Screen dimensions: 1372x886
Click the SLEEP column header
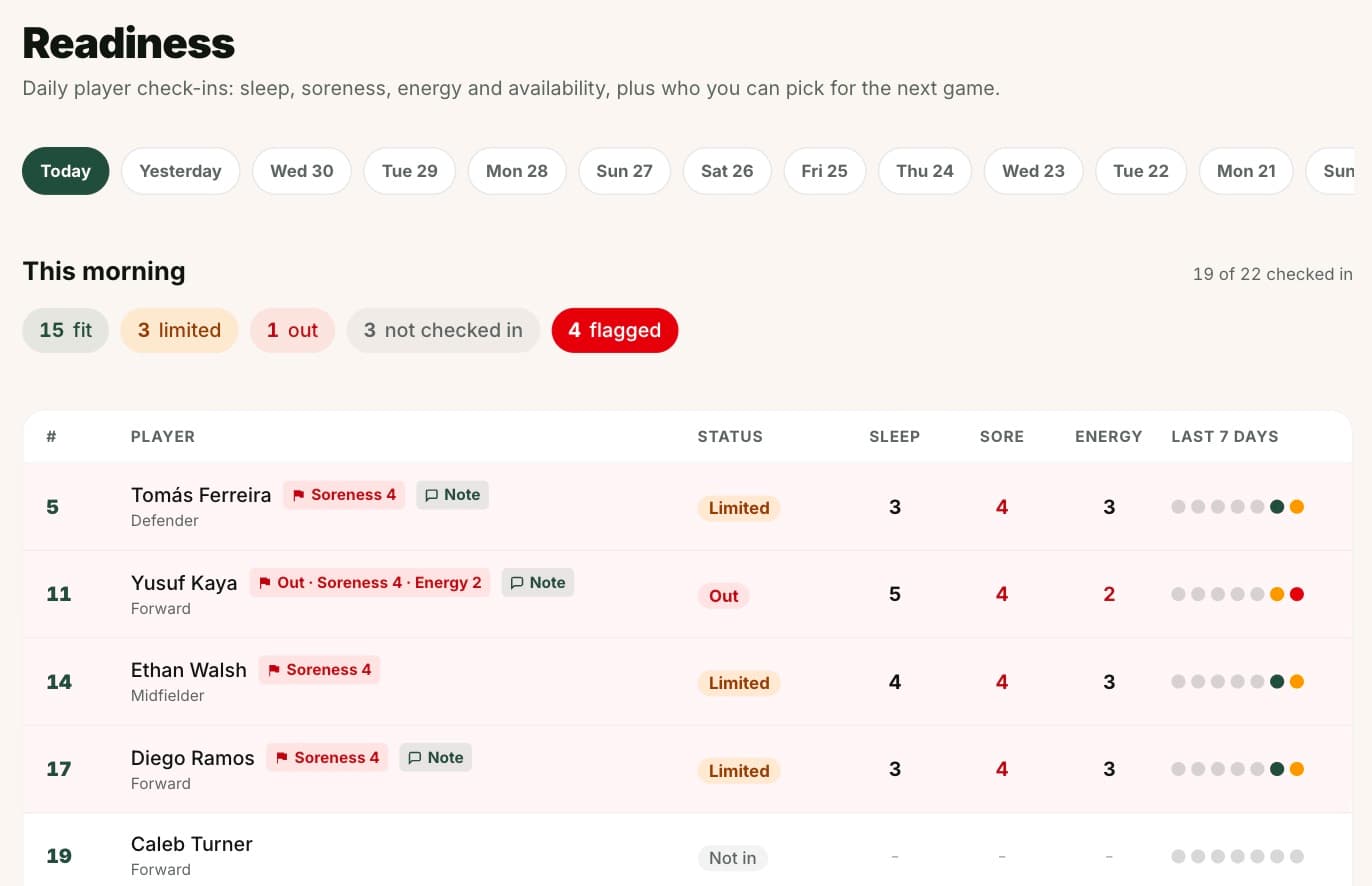[x=895, y=436]
